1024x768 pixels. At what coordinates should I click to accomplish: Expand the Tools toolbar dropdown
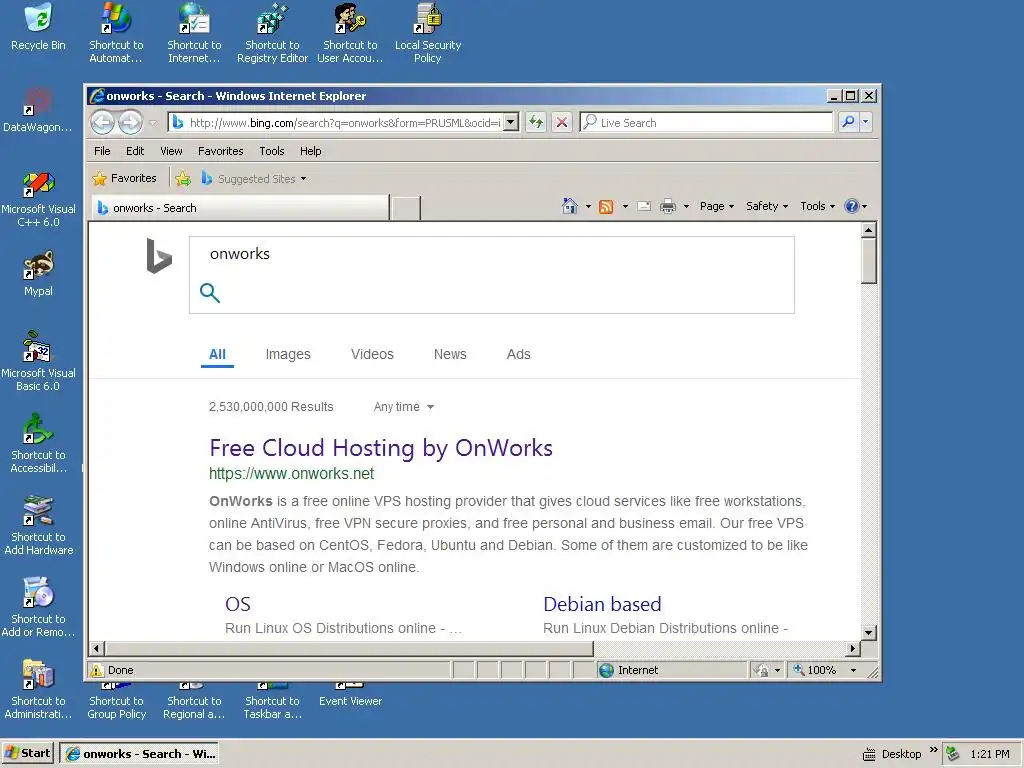click(x=818, y=206)
